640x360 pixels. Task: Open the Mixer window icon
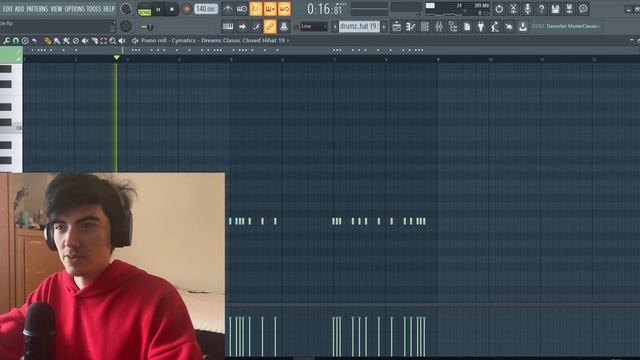(x=439, y=27)
